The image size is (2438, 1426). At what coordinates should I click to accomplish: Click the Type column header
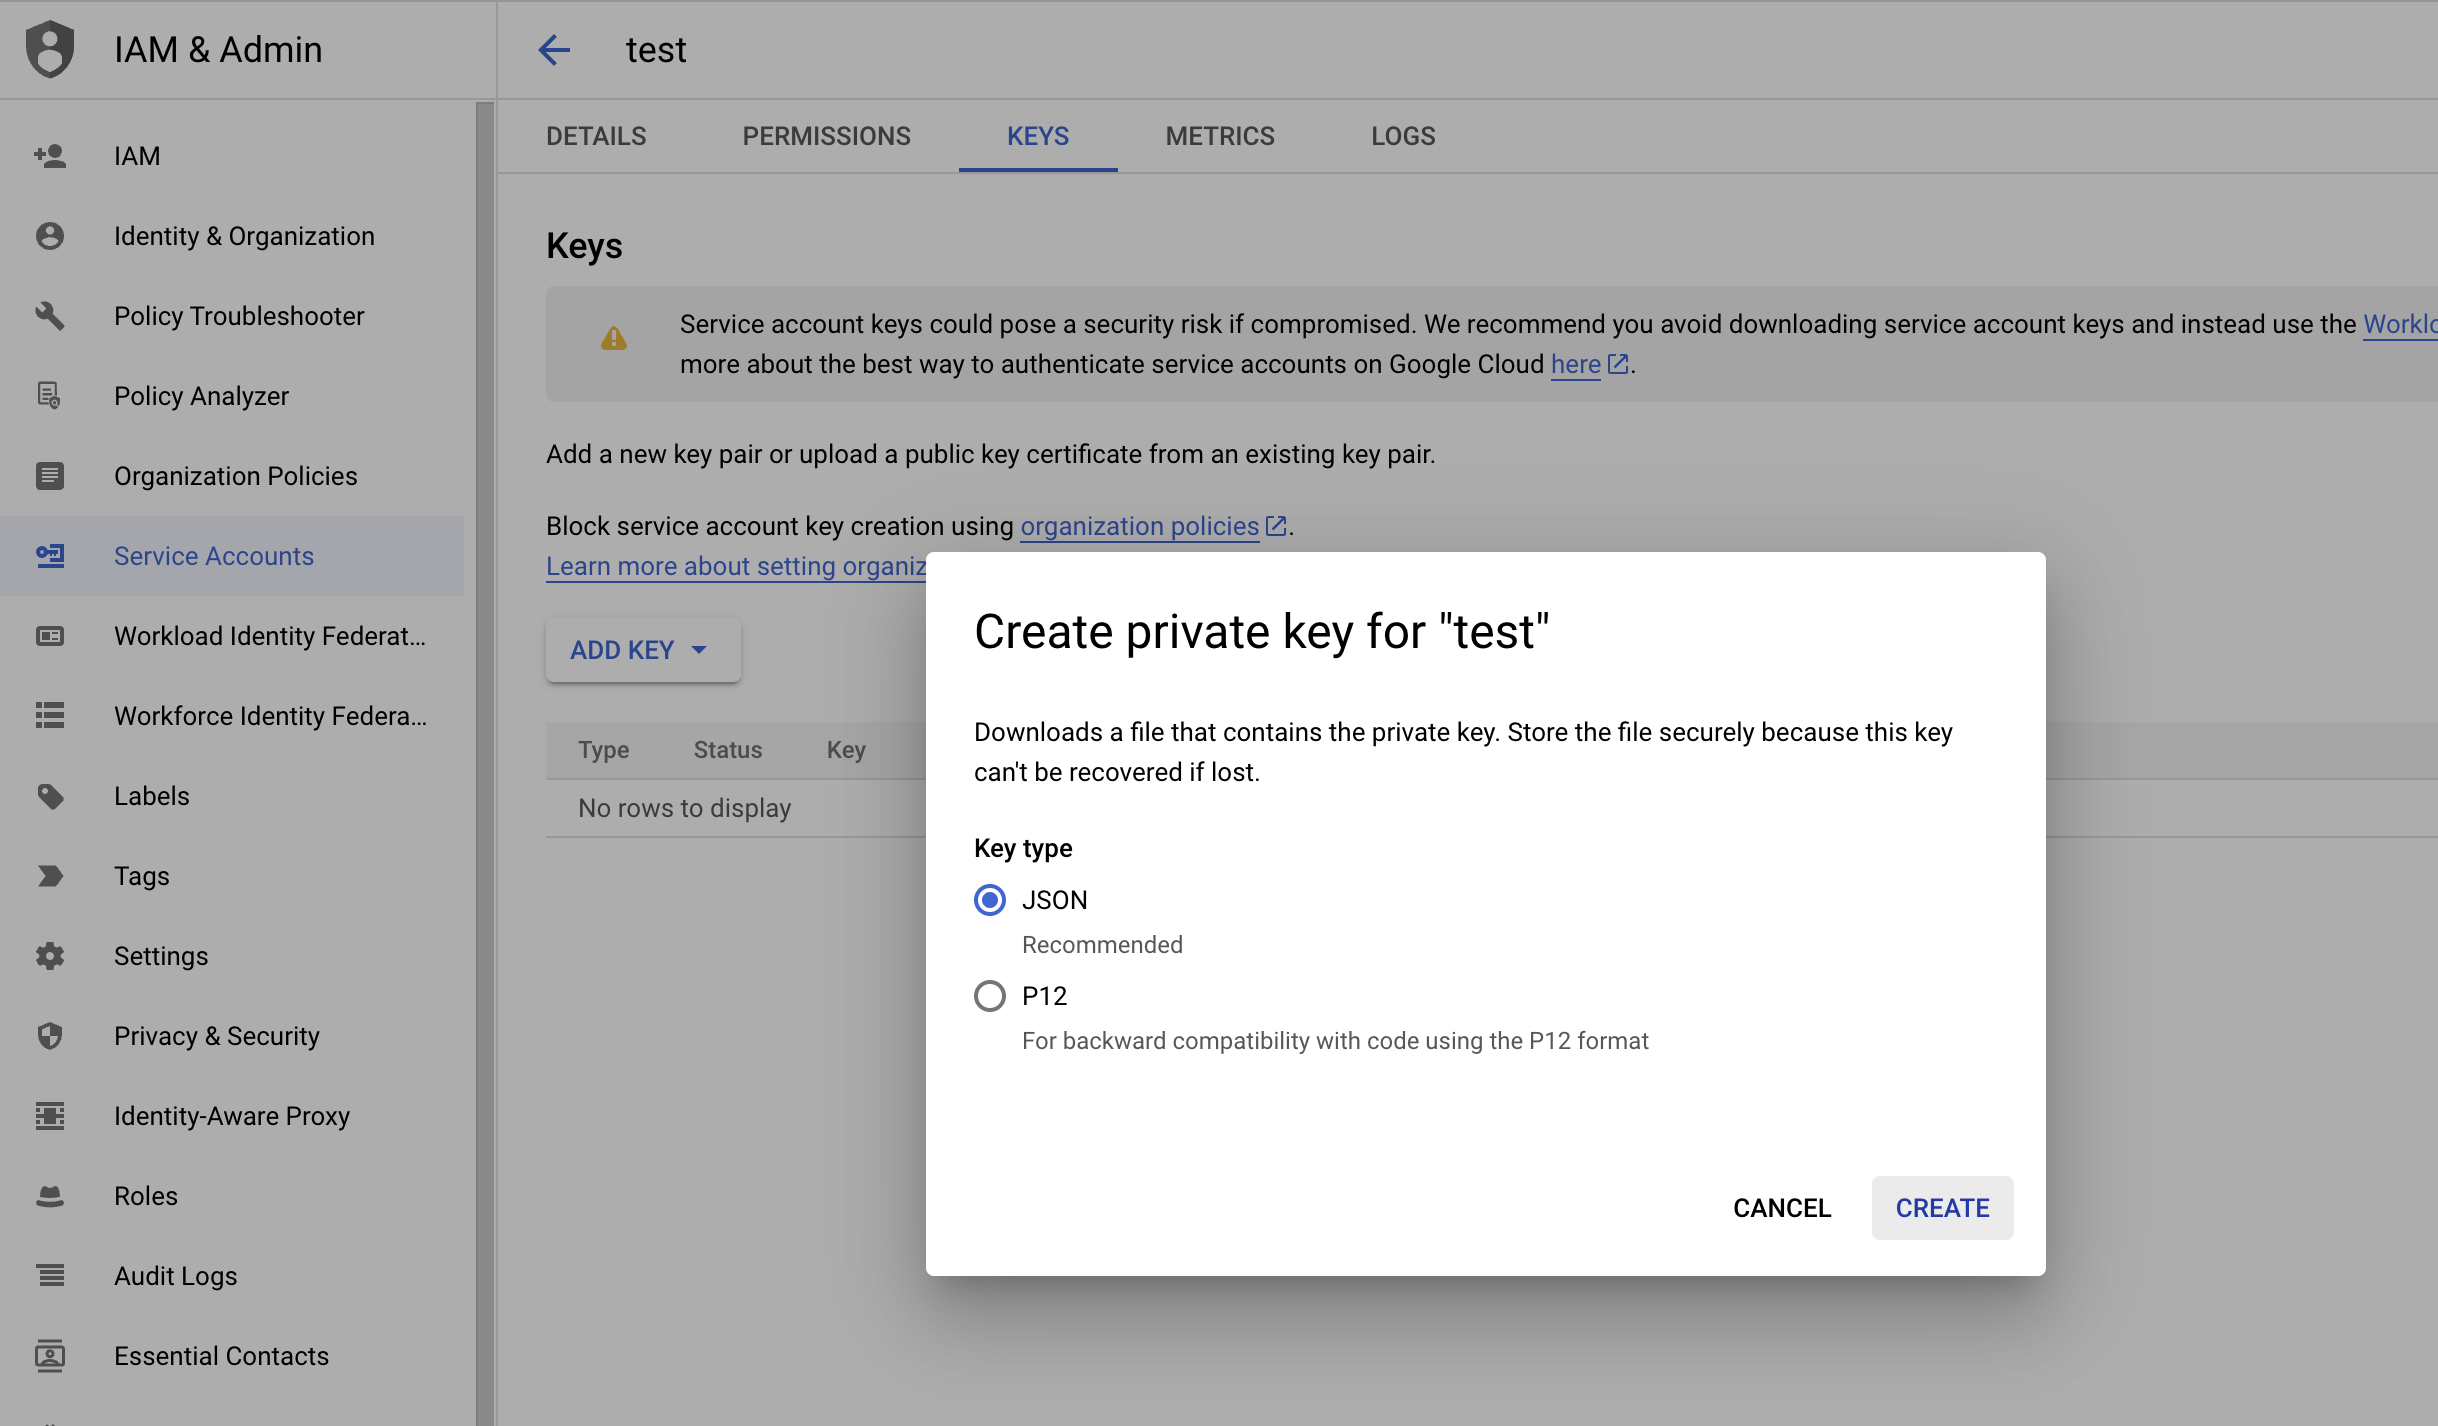tap(603, 750)
